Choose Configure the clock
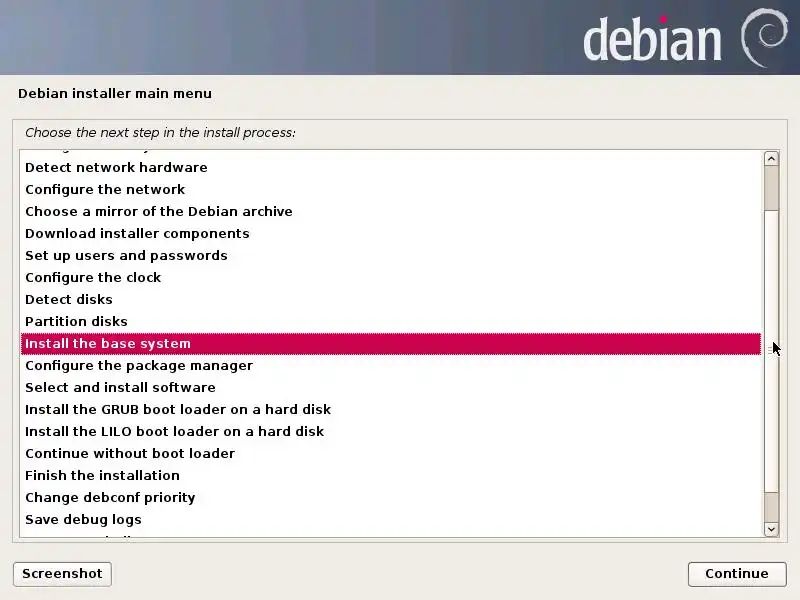The image size is (800, 600). [391, 277]
